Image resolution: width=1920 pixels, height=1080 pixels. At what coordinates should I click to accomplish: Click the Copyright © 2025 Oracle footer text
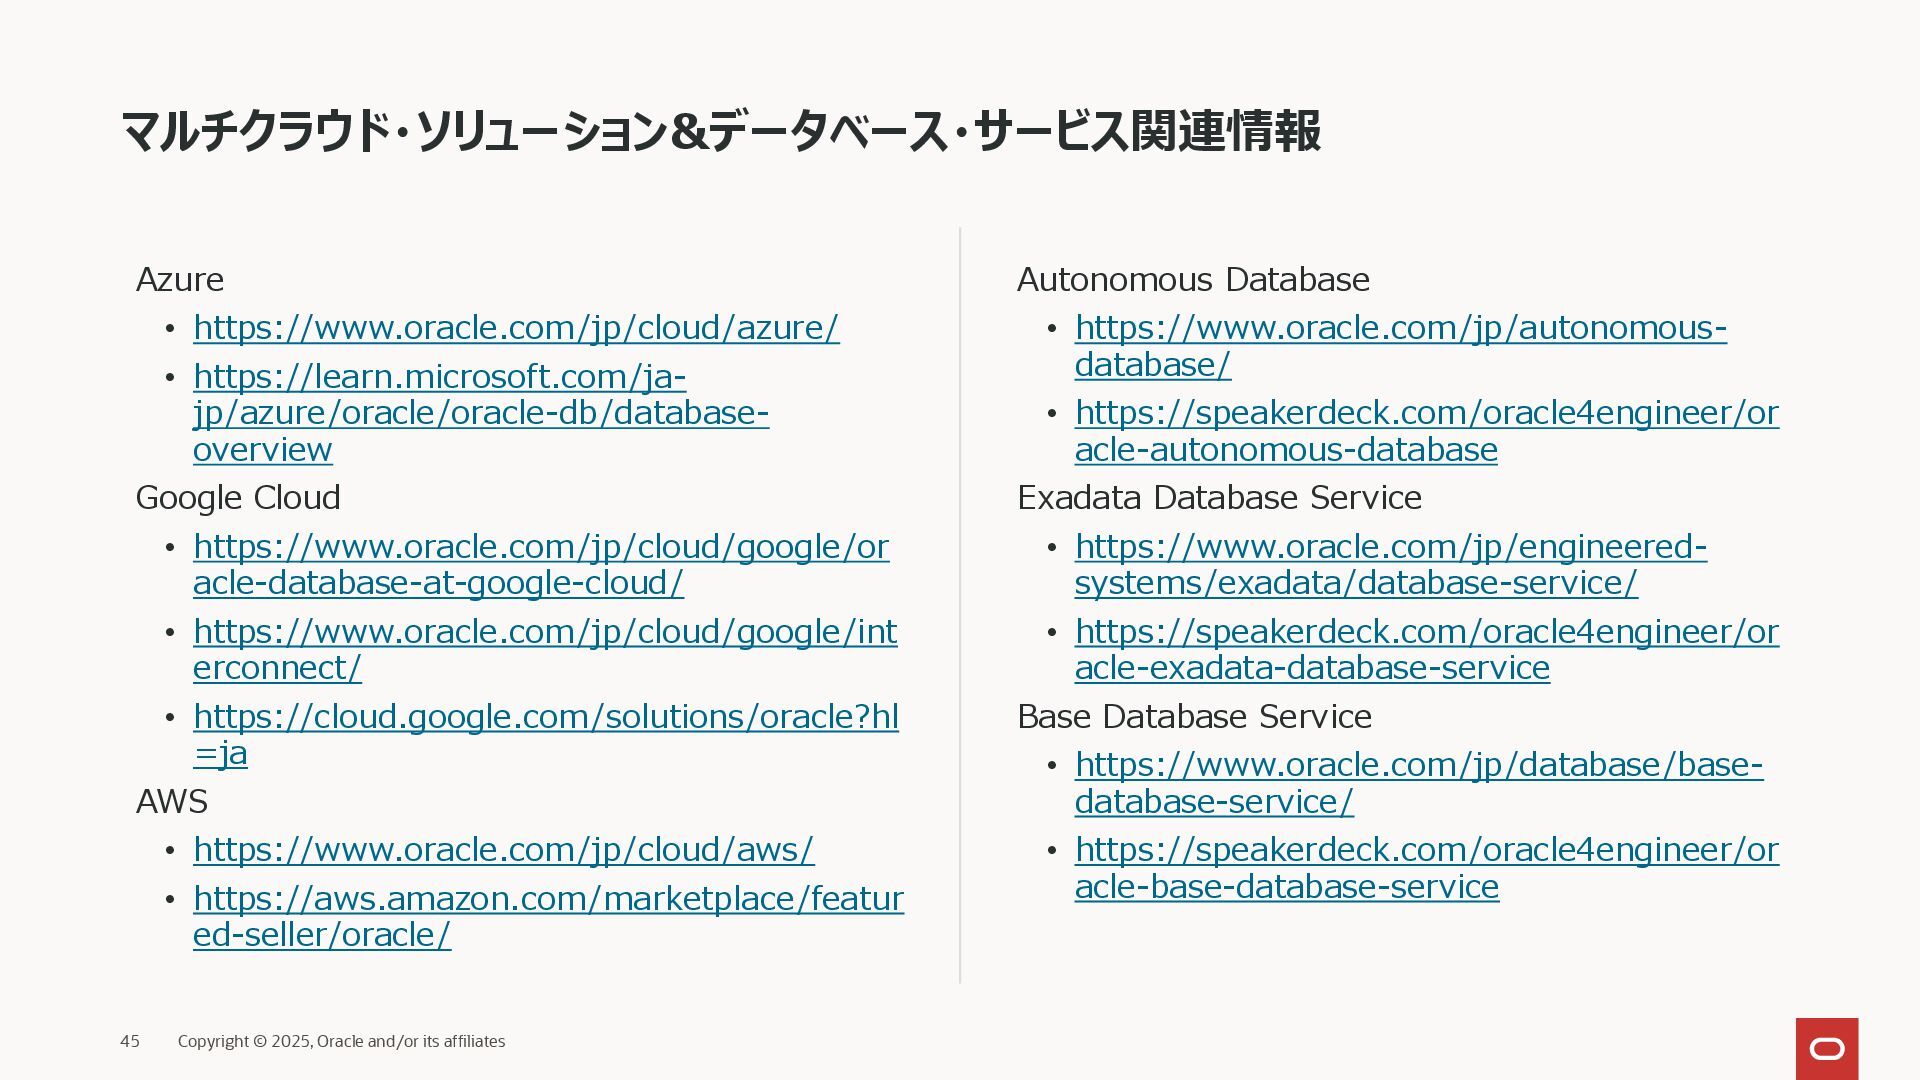(341, 1041)
